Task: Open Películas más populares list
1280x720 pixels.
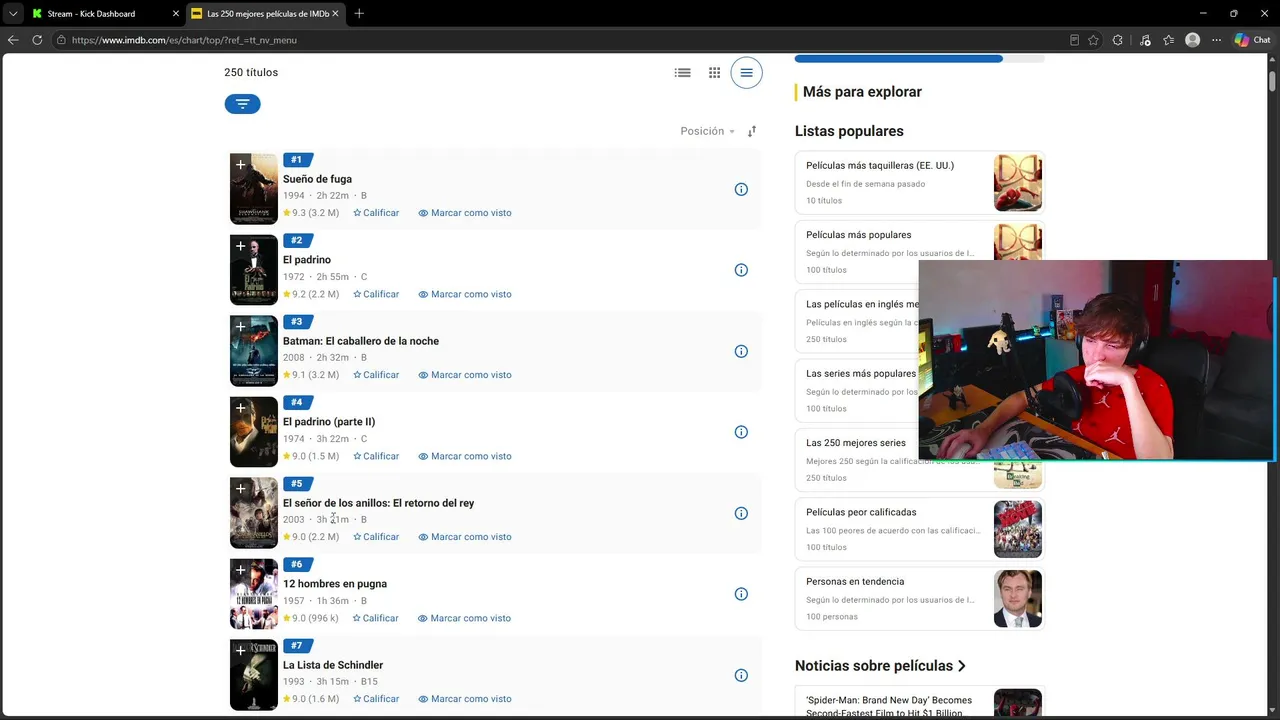Action: [919, 252]
